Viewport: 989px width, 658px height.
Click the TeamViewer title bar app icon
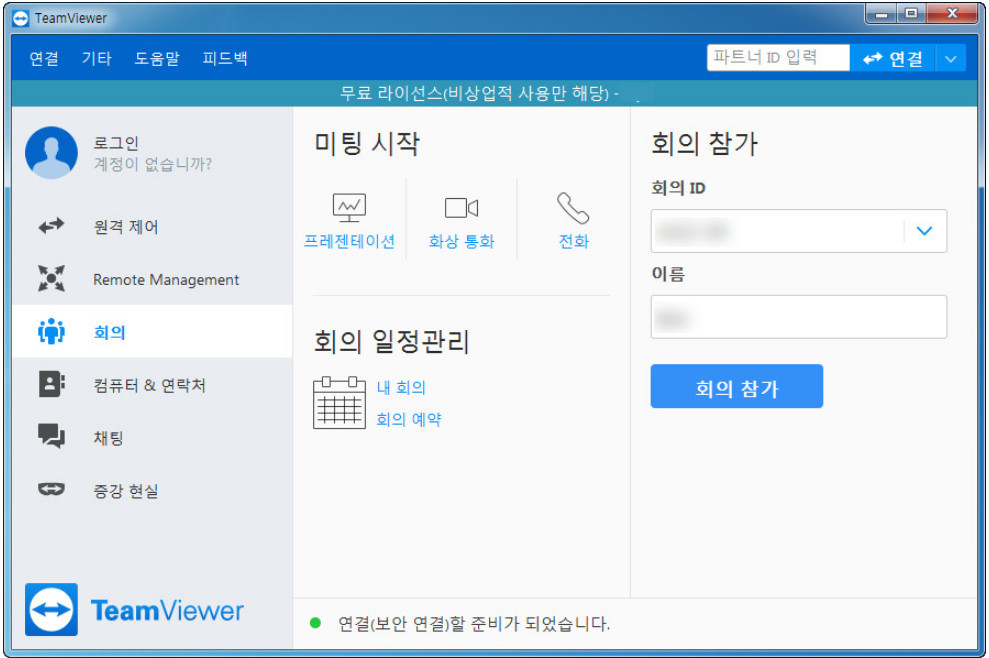(20, 18)
